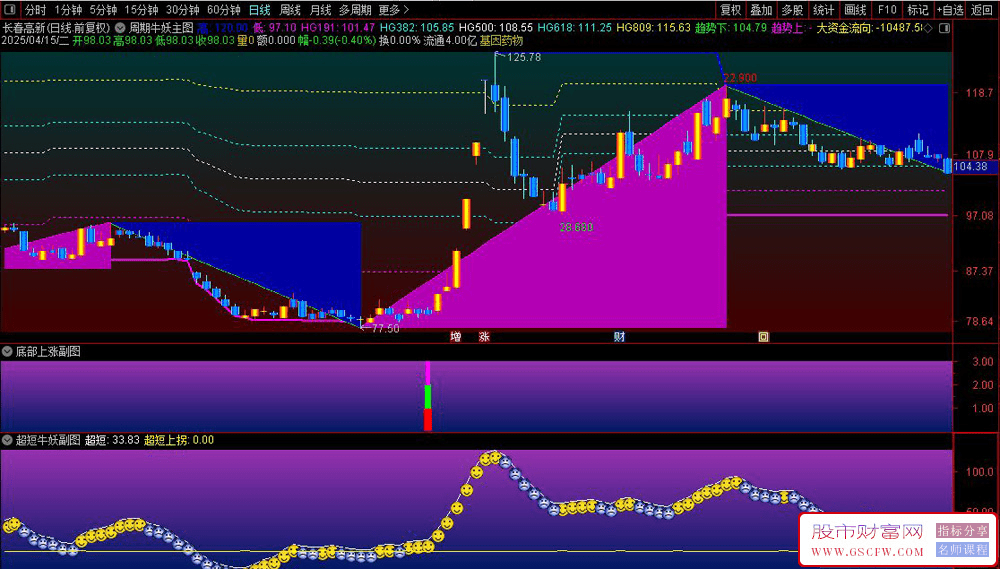Add stock with +自选 button
The height and width of the screenshot is (569, 1000).
(x=950, y=10)
